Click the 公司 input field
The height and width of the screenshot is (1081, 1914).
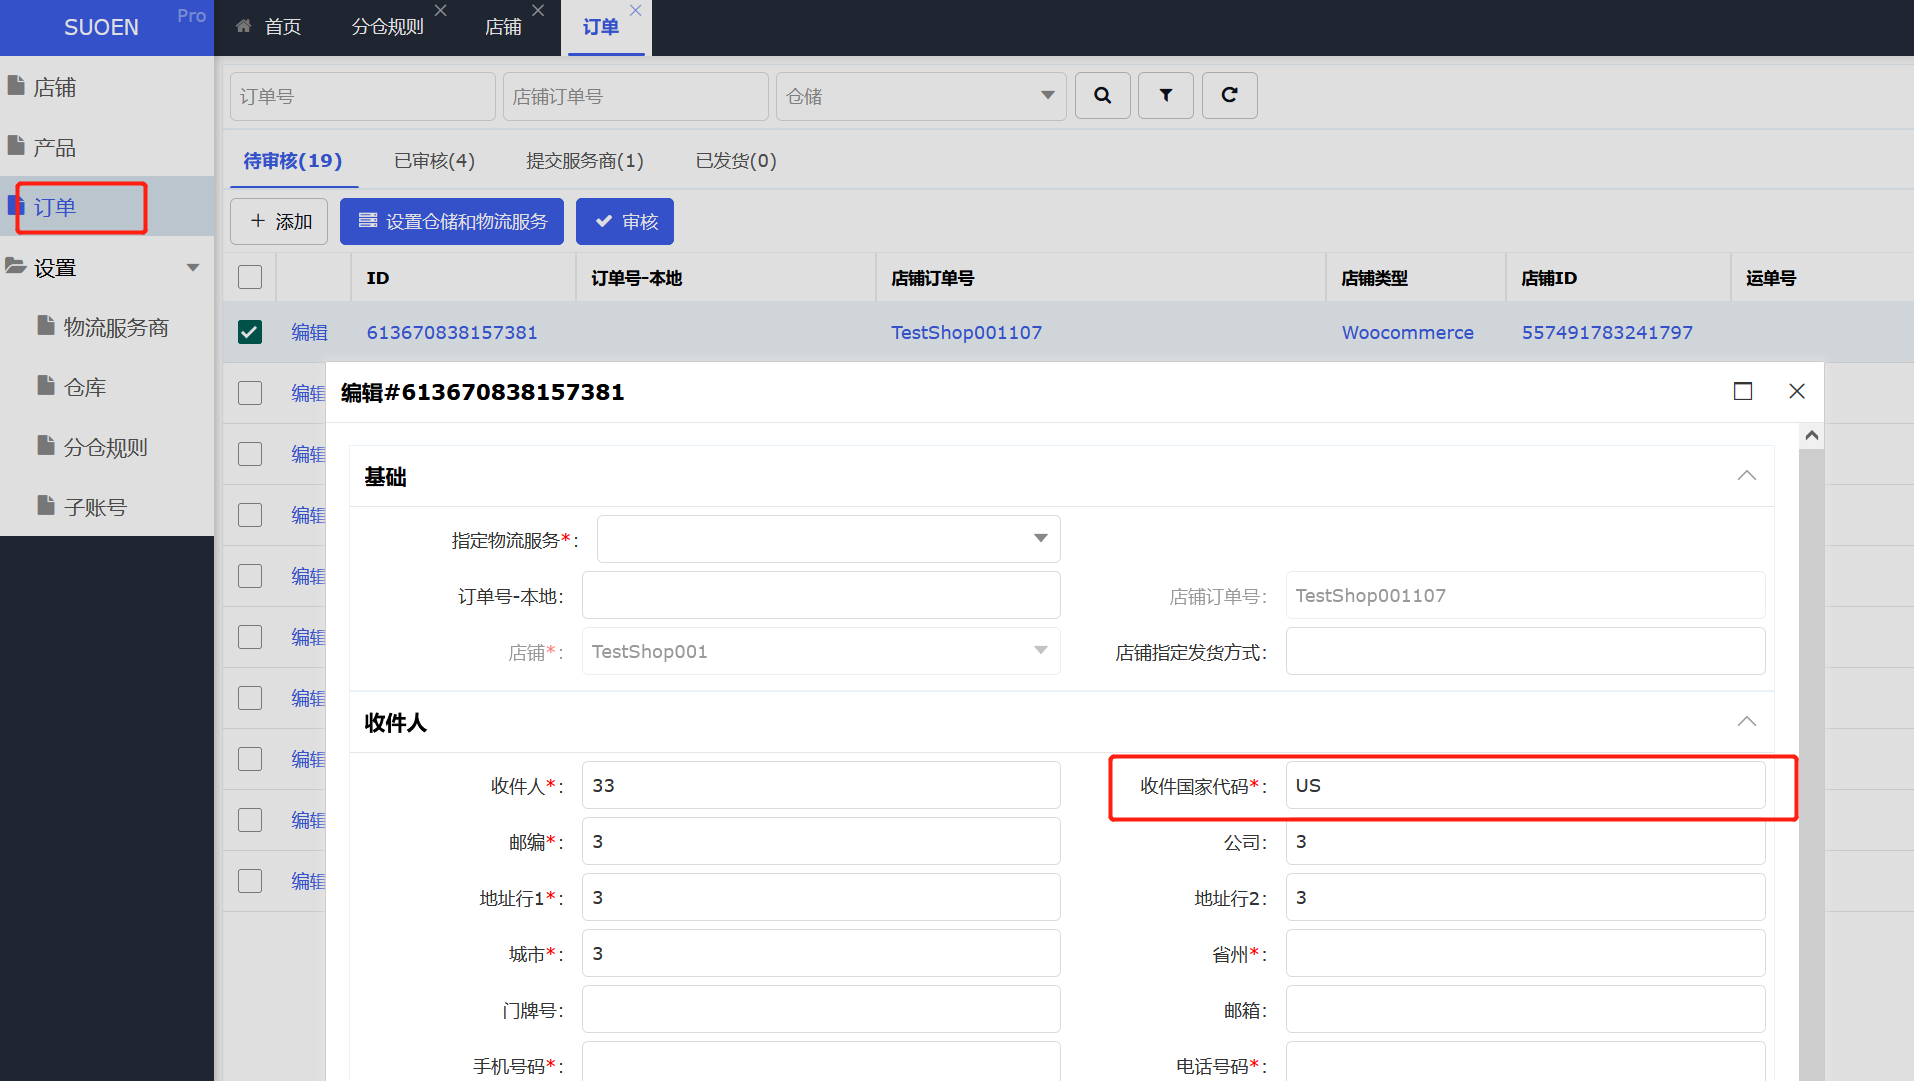tap(1525, 841)
